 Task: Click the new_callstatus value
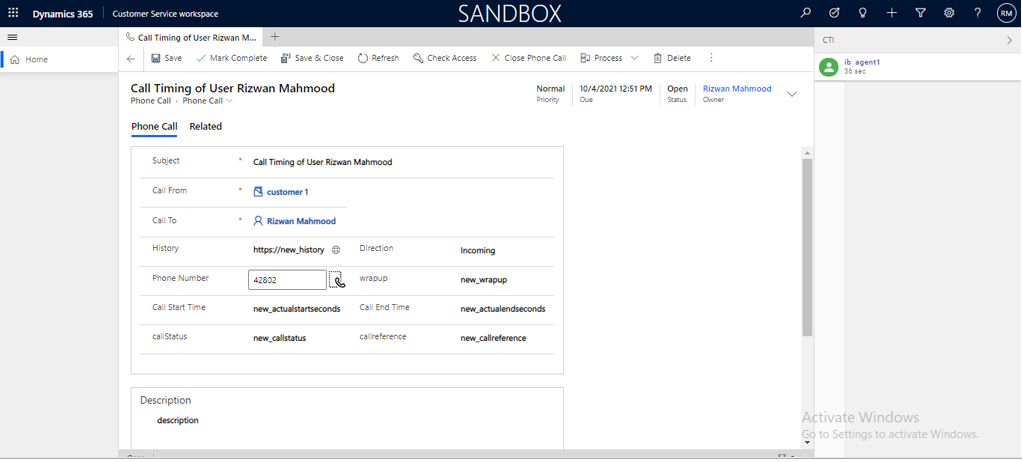click(x=280, y=338)
